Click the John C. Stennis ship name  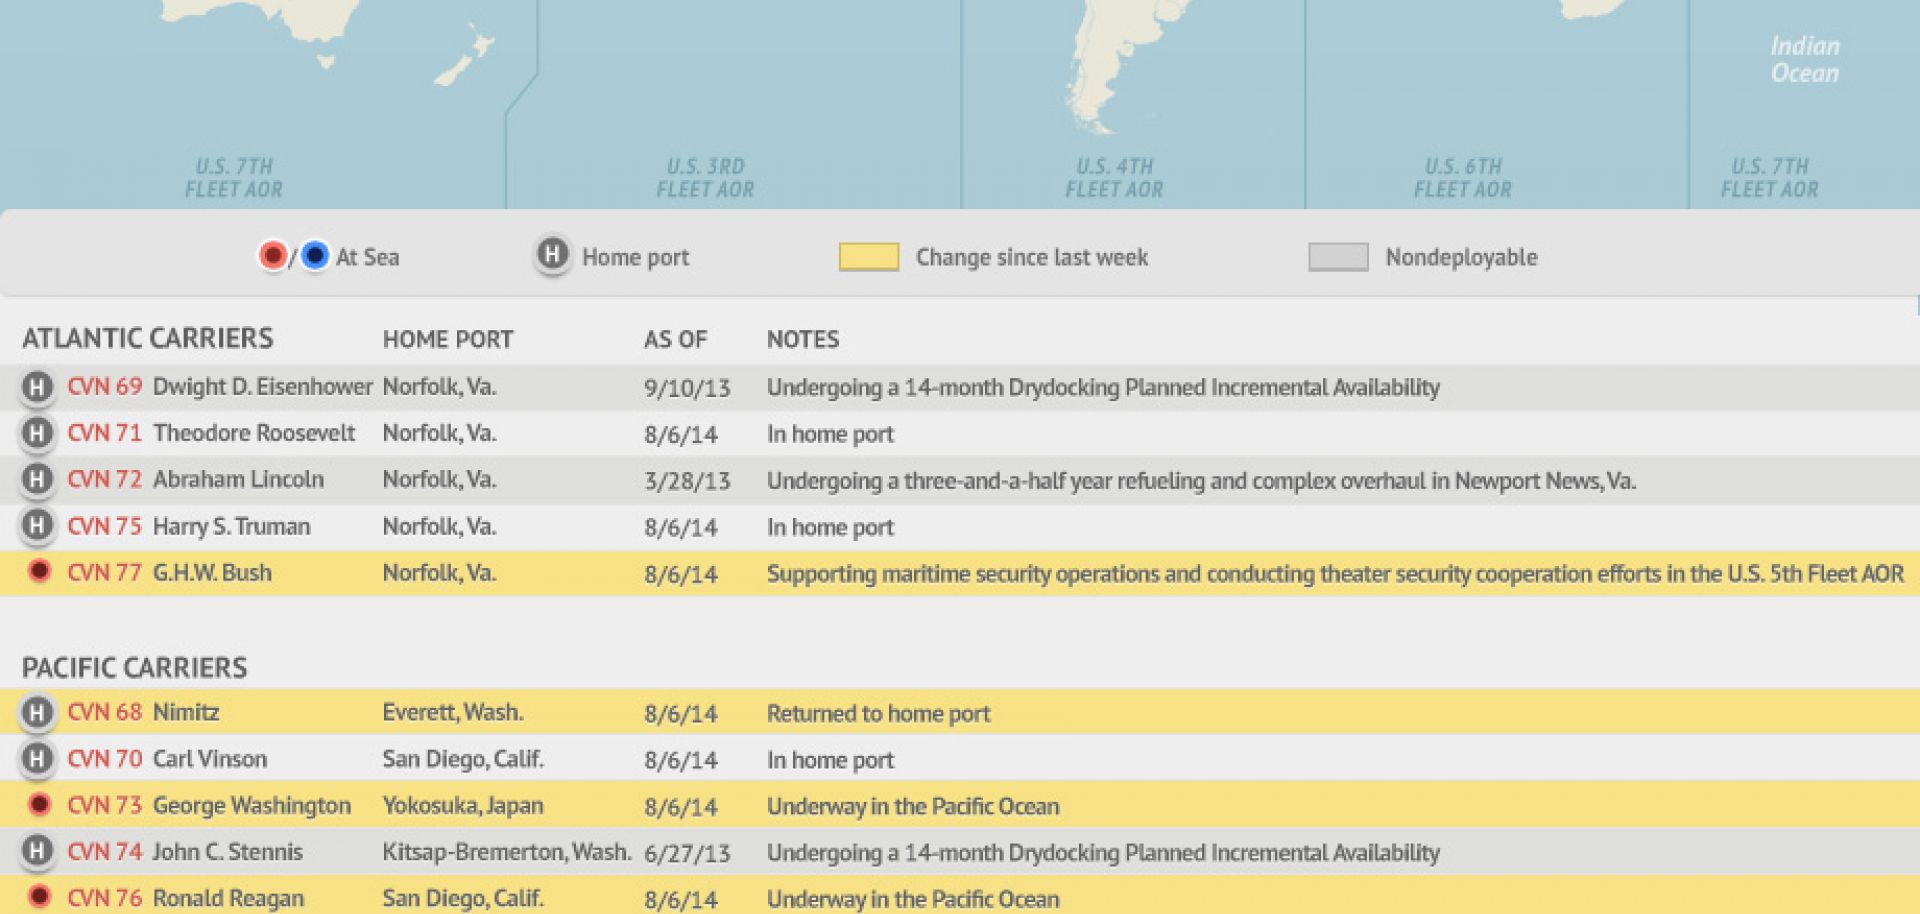pyautogui.click(x=227, y=852)
